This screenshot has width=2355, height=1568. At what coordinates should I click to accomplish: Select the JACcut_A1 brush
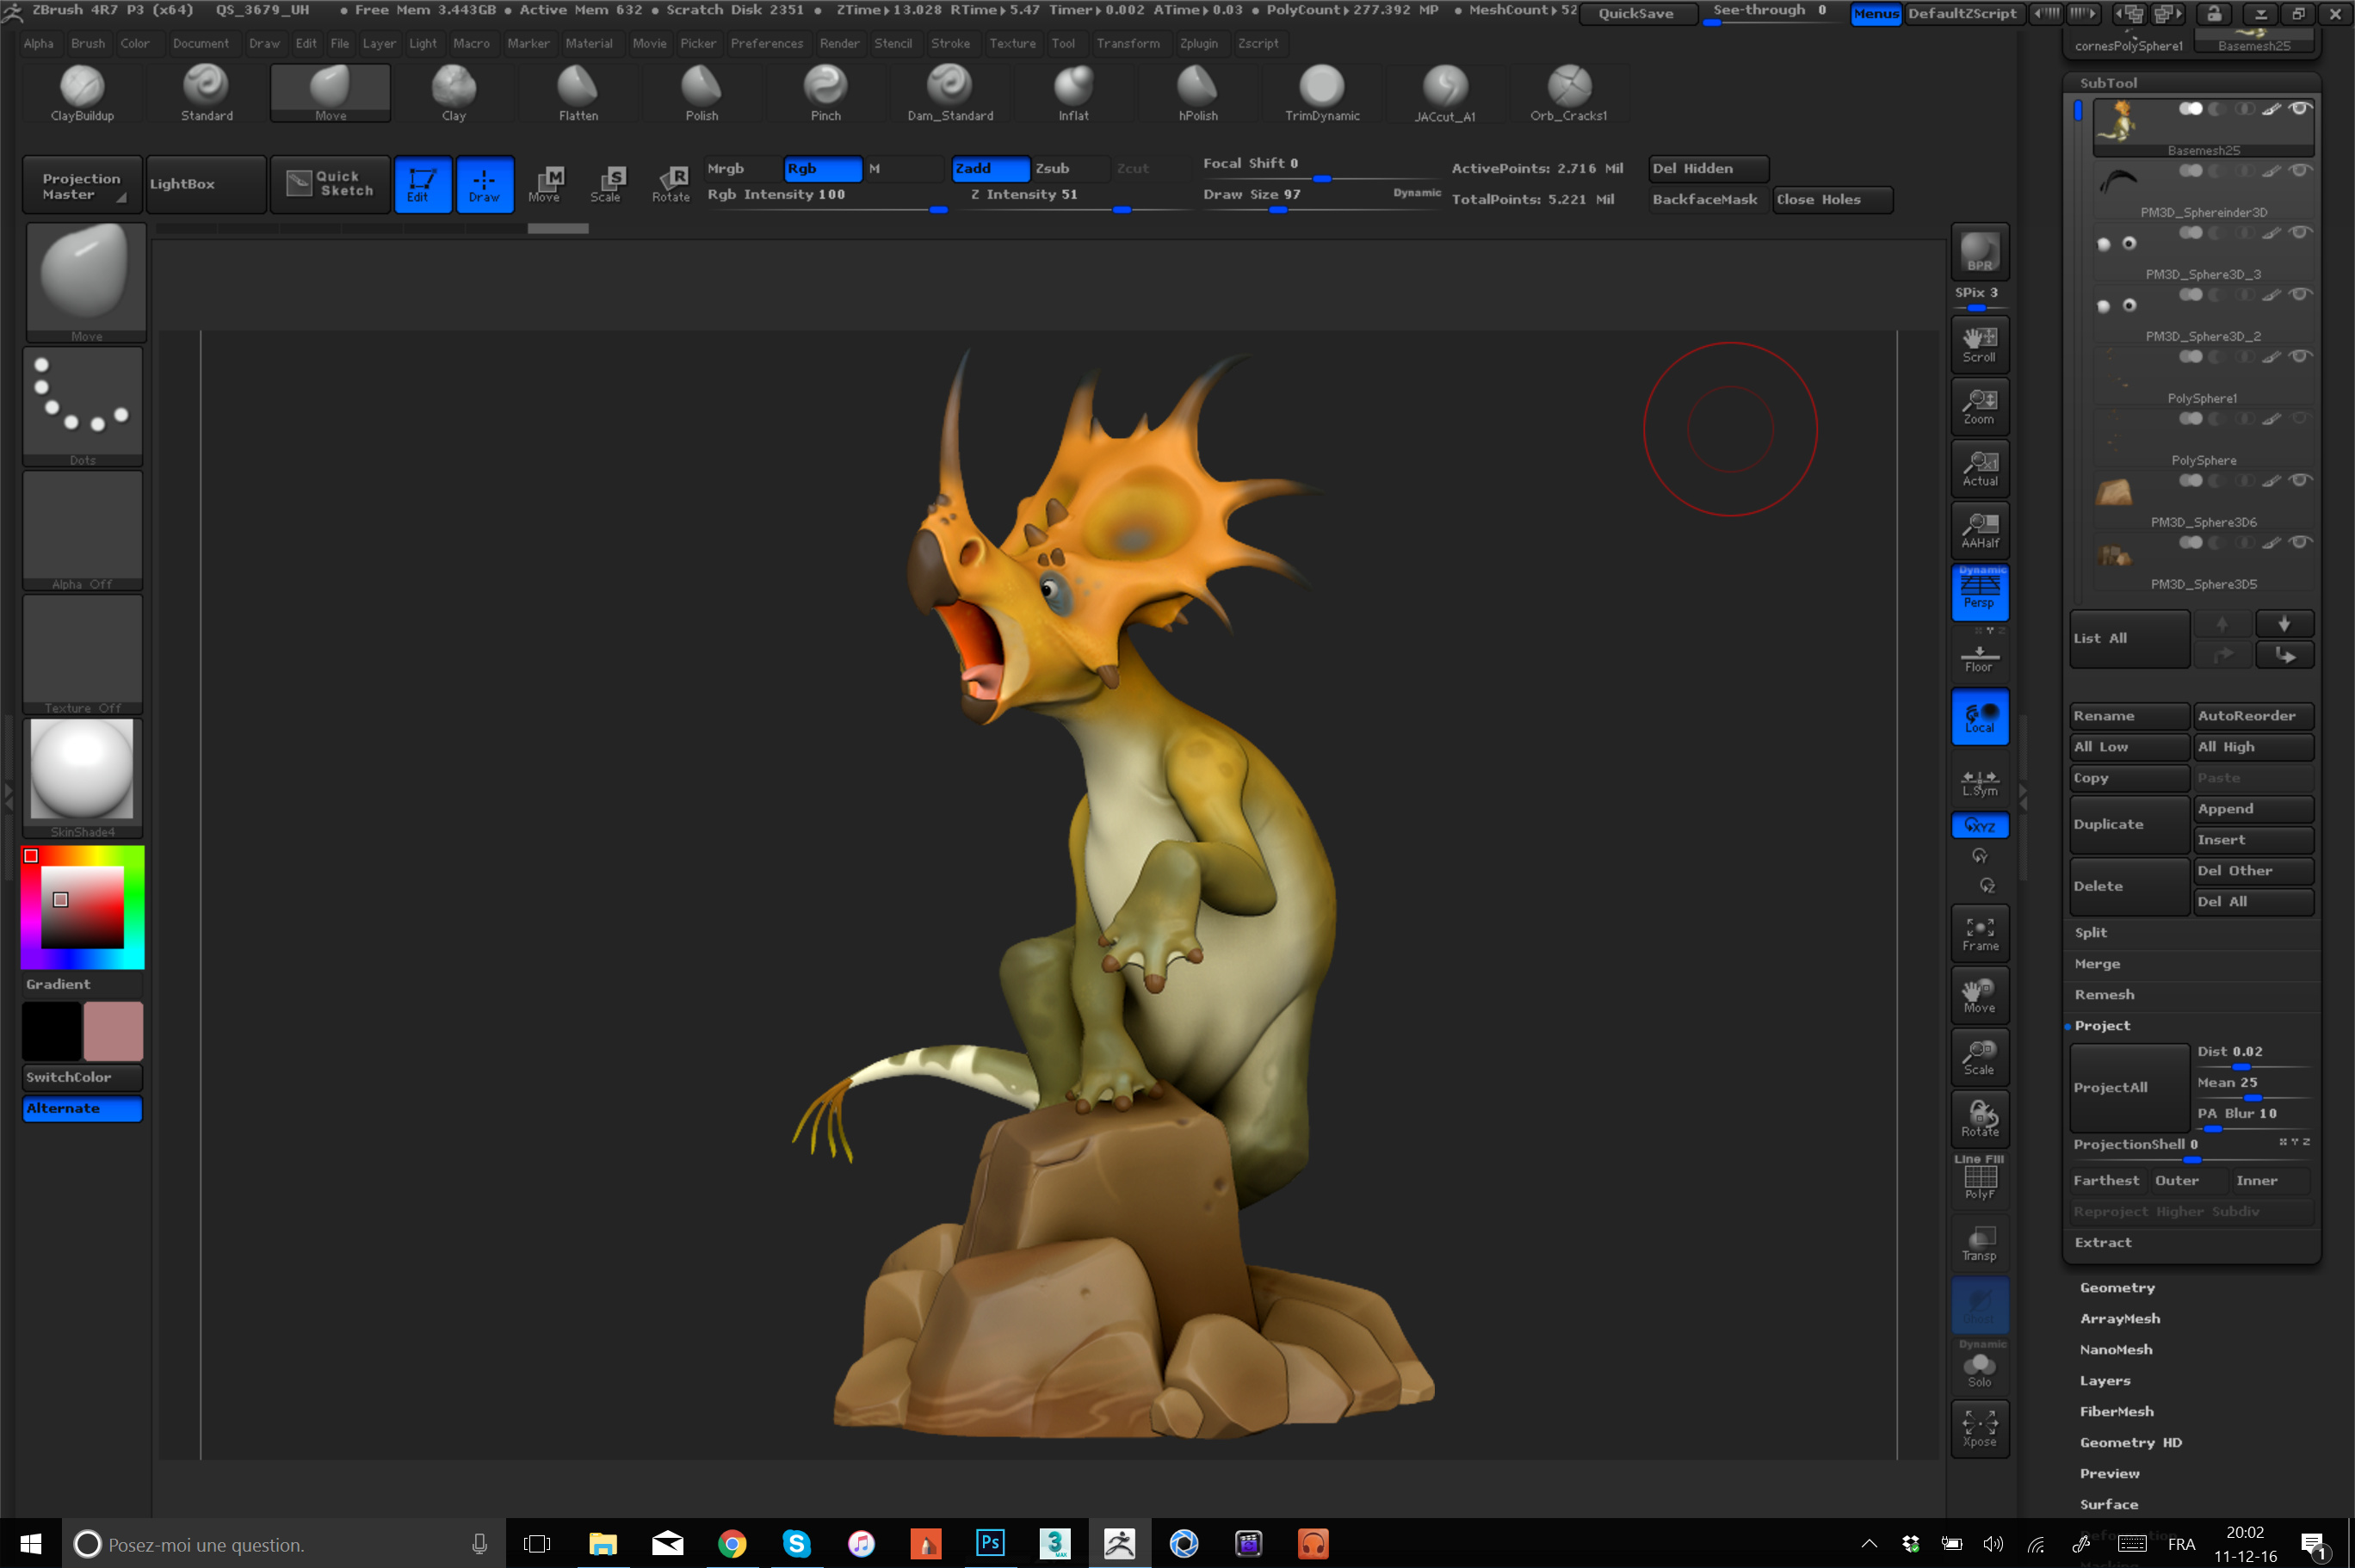(1445, 93)
